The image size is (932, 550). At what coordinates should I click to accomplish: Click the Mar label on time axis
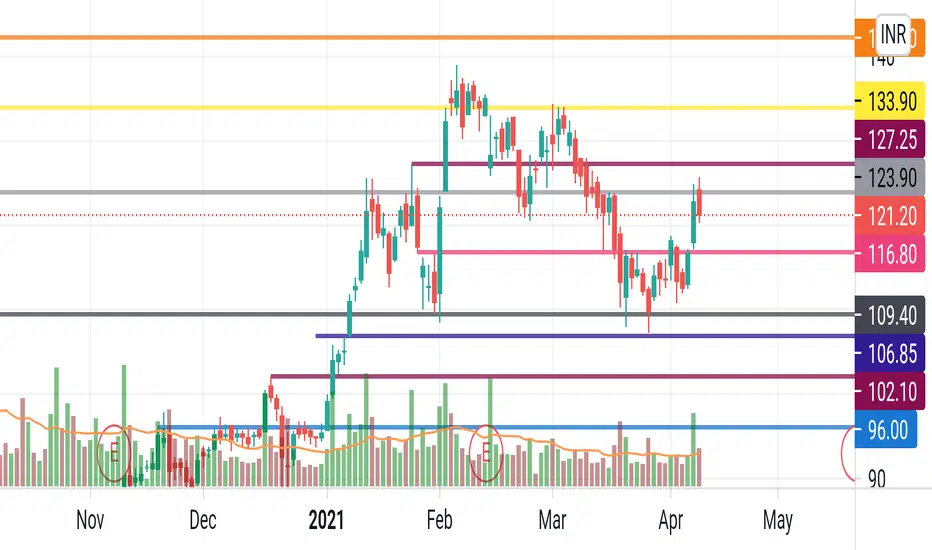(552, 520)
